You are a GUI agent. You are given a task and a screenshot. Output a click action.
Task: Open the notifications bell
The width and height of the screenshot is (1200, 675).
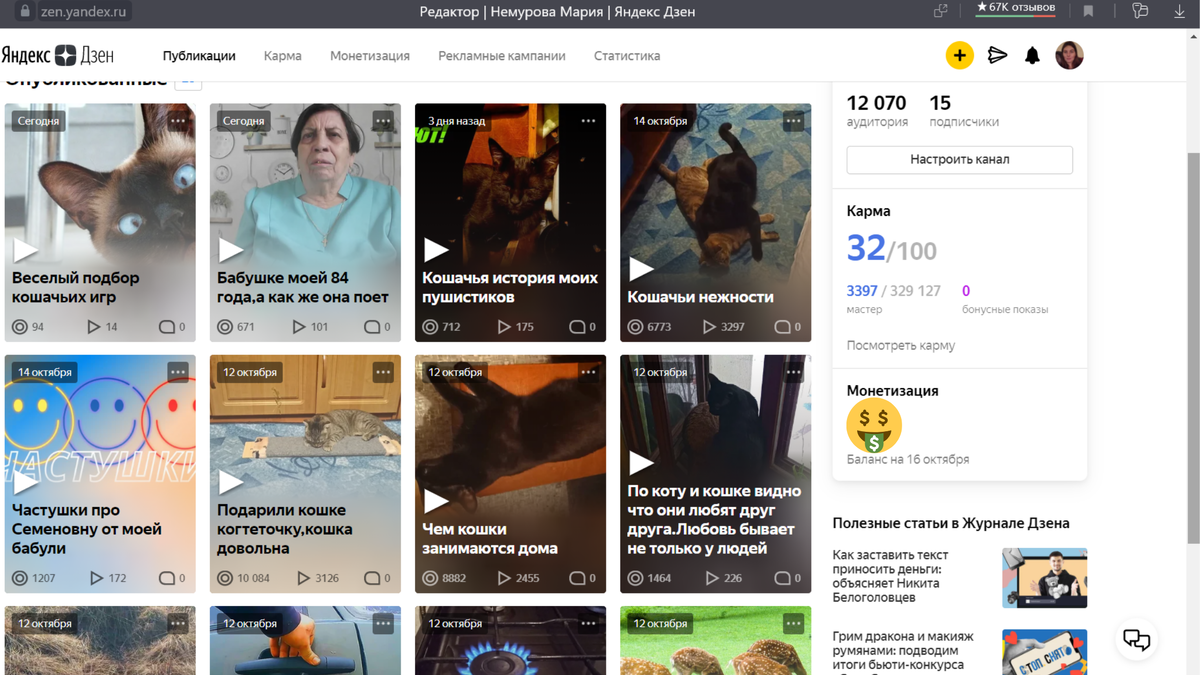pos(1032,56)
